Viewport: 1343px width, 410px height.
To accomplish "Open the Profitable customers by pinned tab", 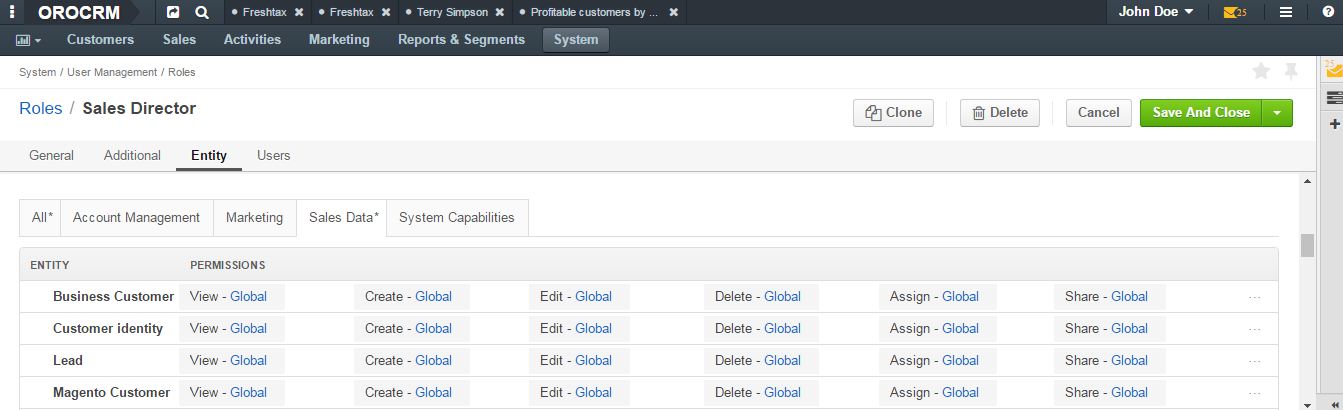I will [x=595, y=13].
